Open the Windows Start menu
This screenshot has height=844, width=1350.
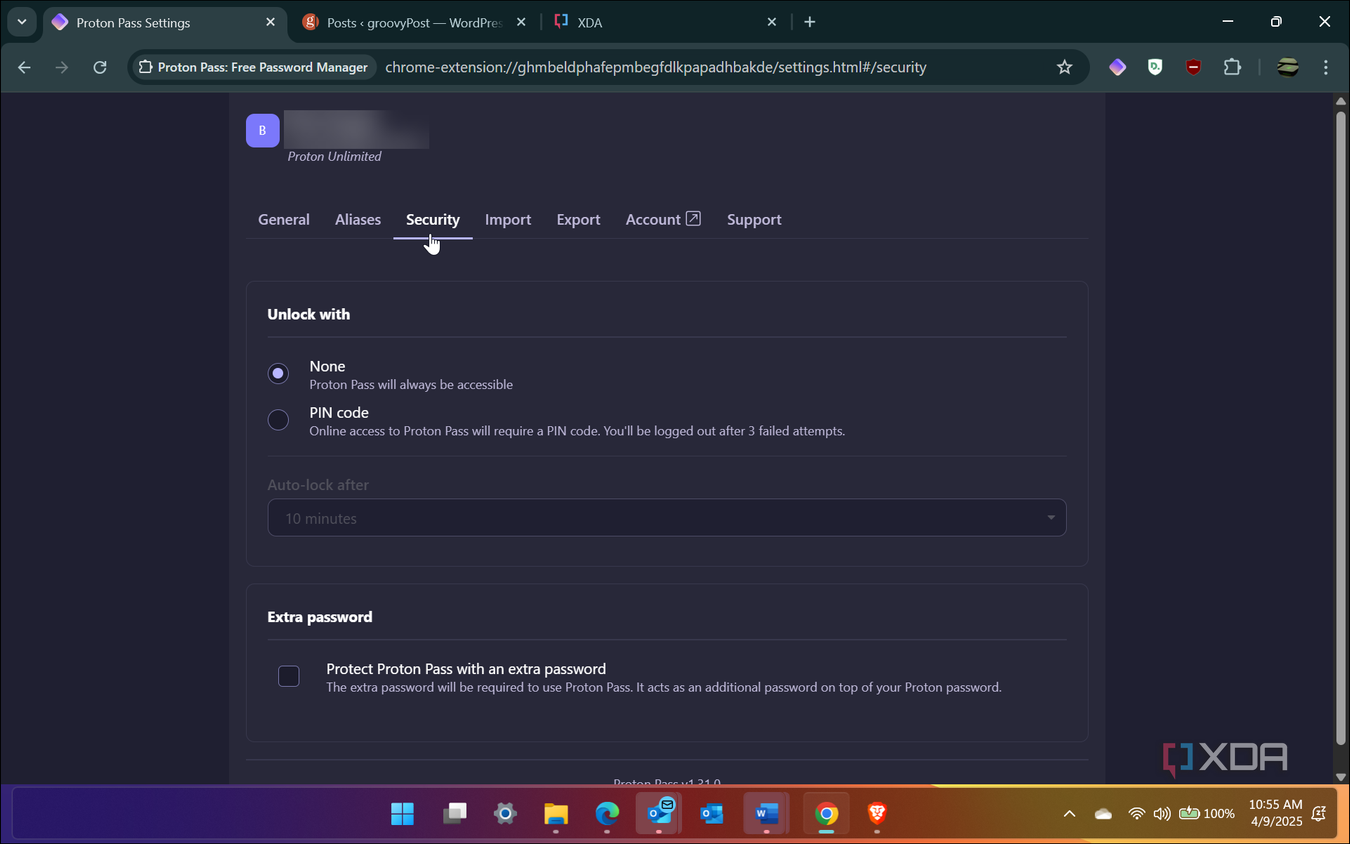point(402,814)
